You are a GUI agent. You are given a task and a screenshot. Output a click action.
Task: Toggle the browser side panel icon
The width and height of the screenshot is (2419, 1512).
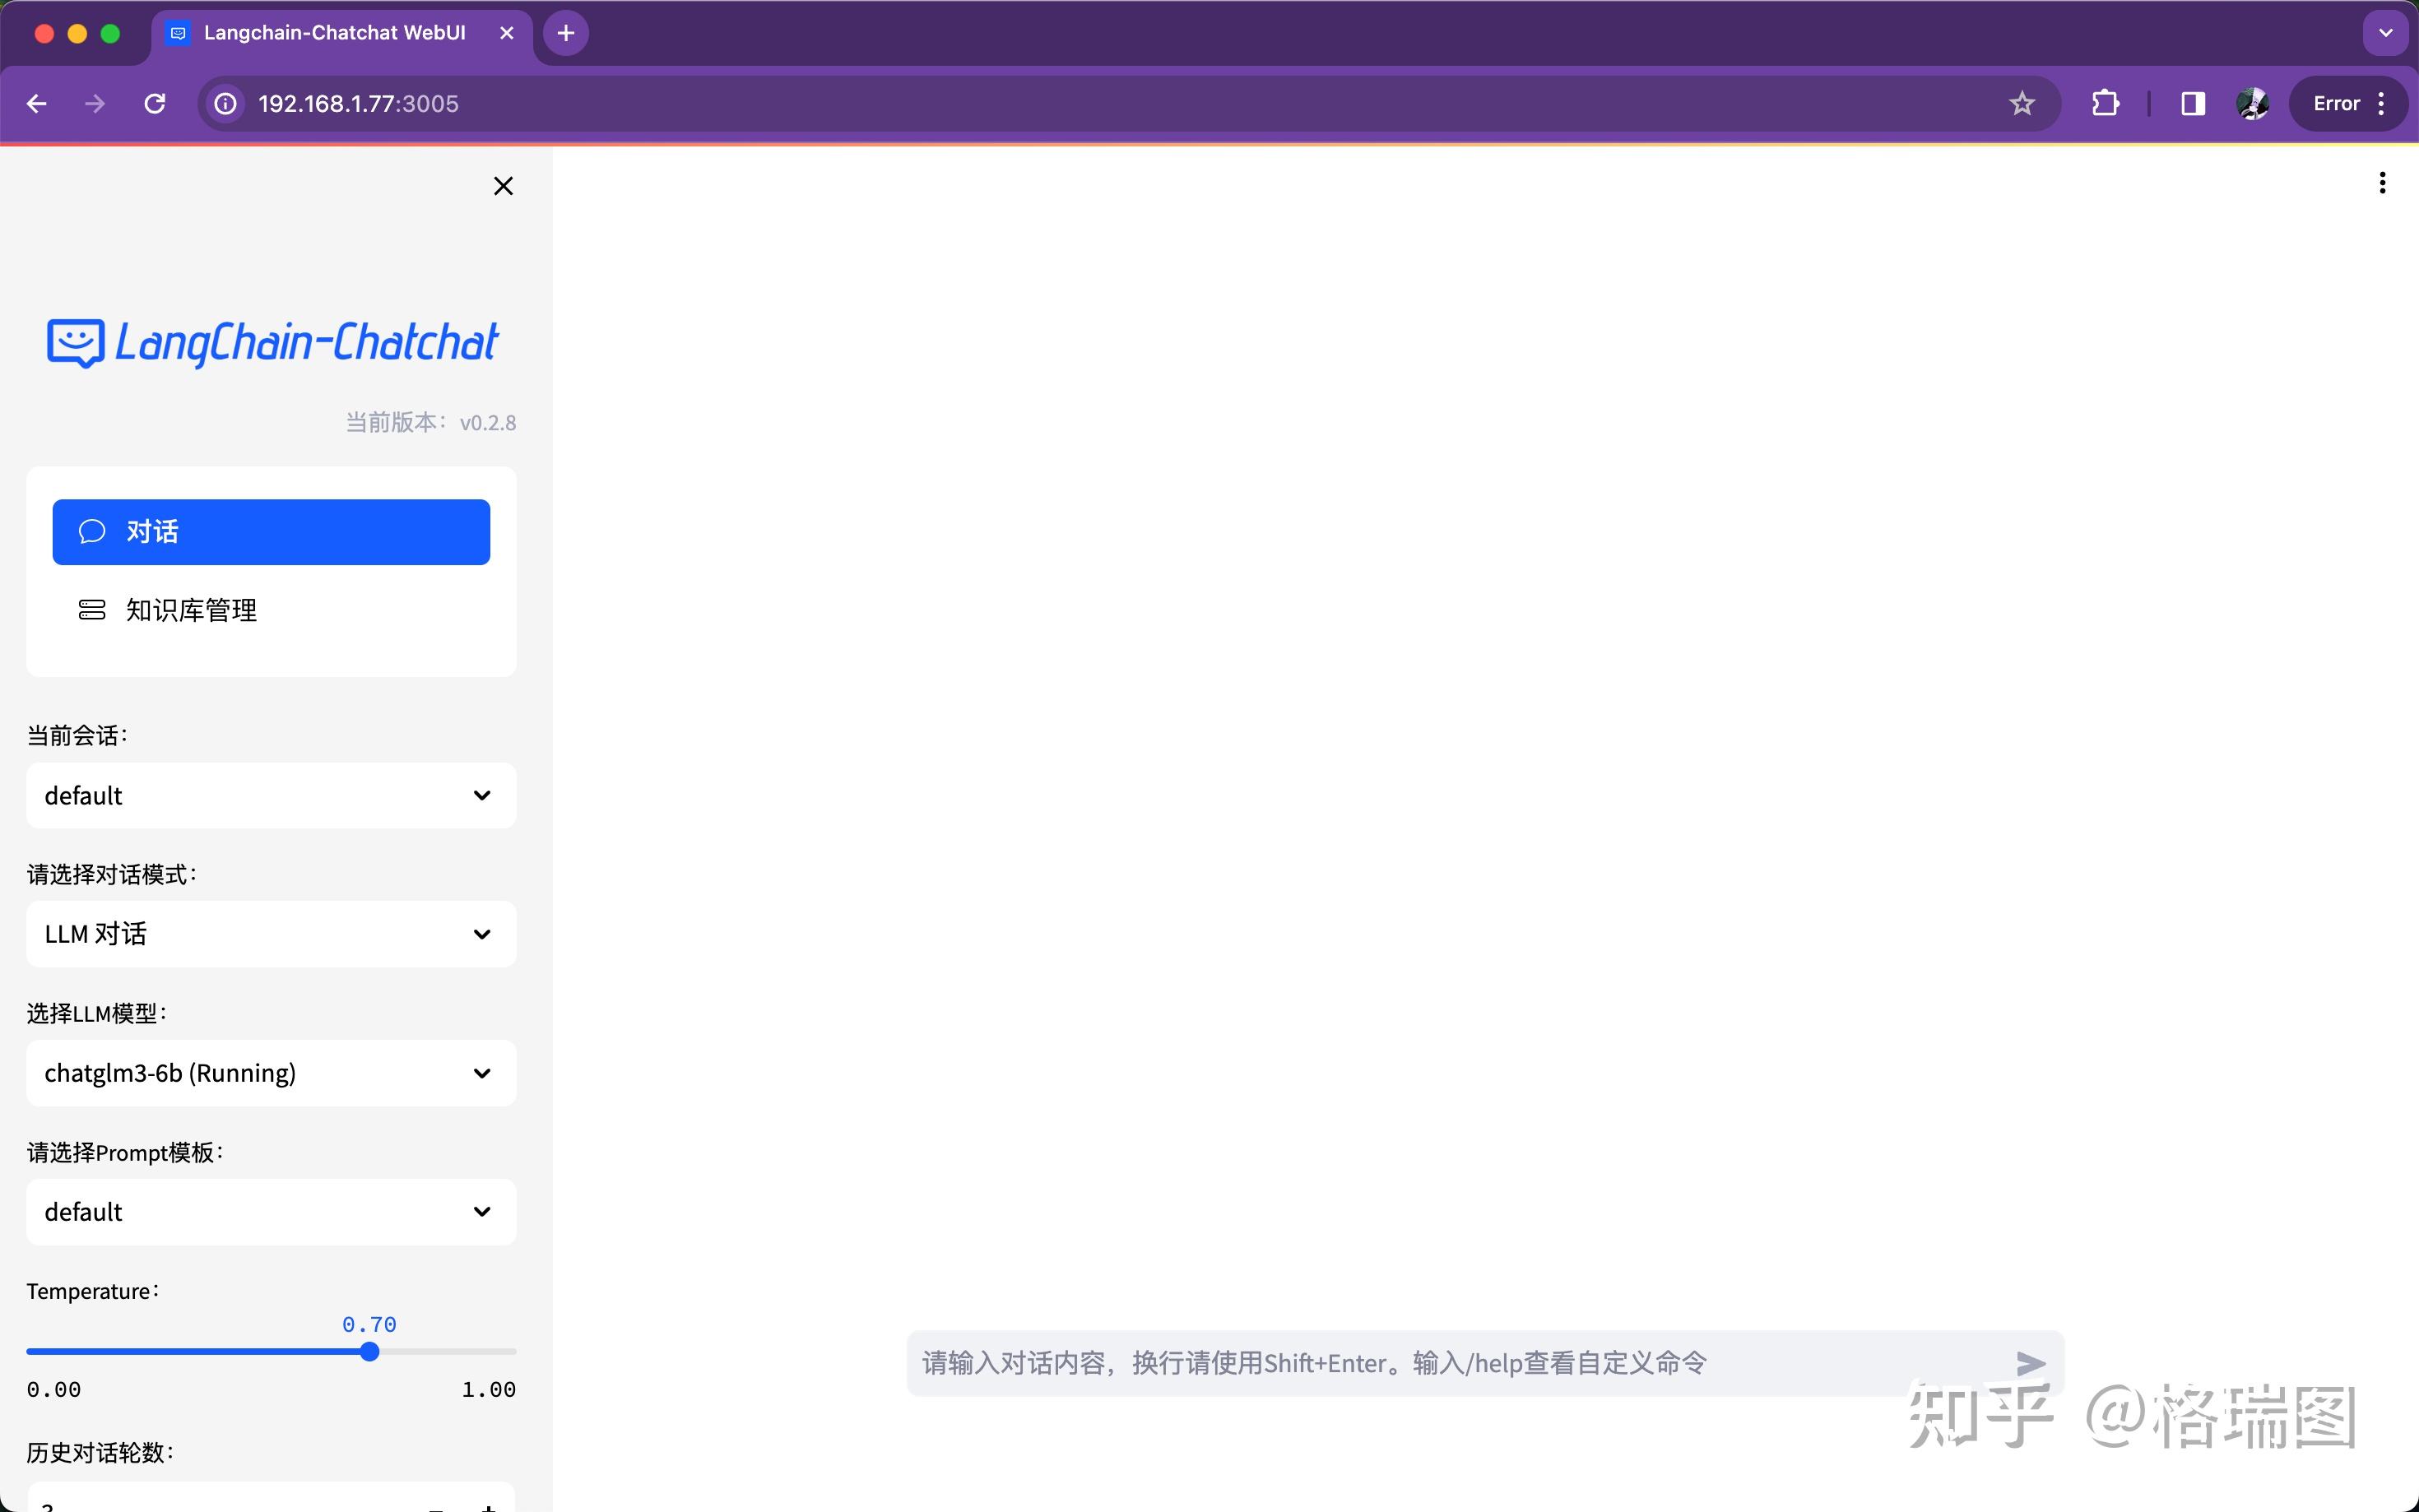pyautogui.click(x=2193, y=104)
